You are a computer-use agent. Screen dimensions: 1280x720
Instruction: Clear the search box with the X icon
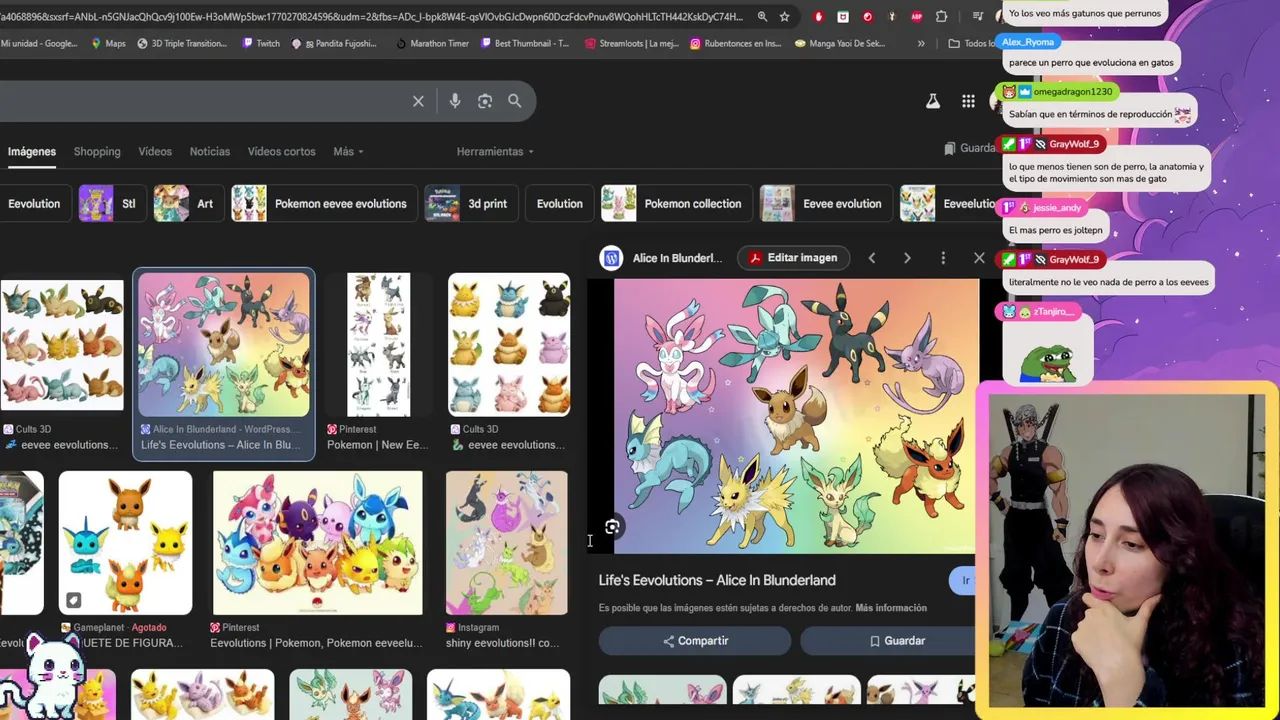(418, 101)
